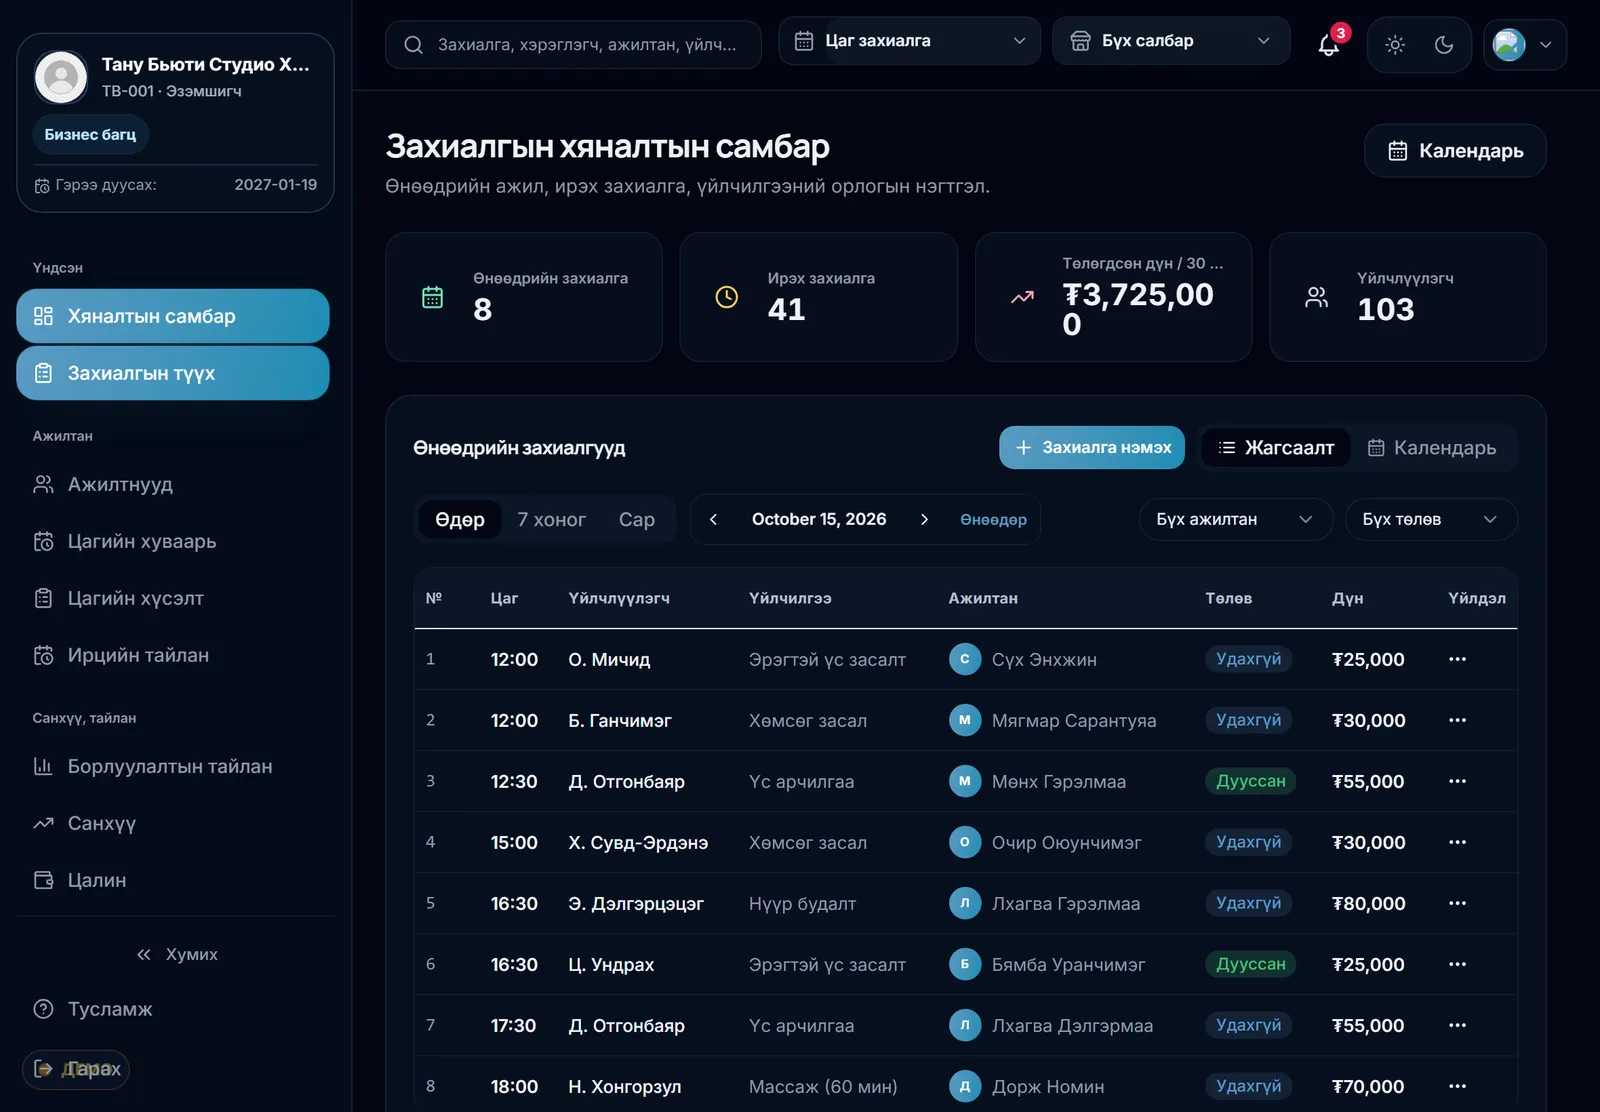Open Цагийн хуваарь sidebar item
The width and height of the screenshot is (1600, 1112).
point(173,541)
